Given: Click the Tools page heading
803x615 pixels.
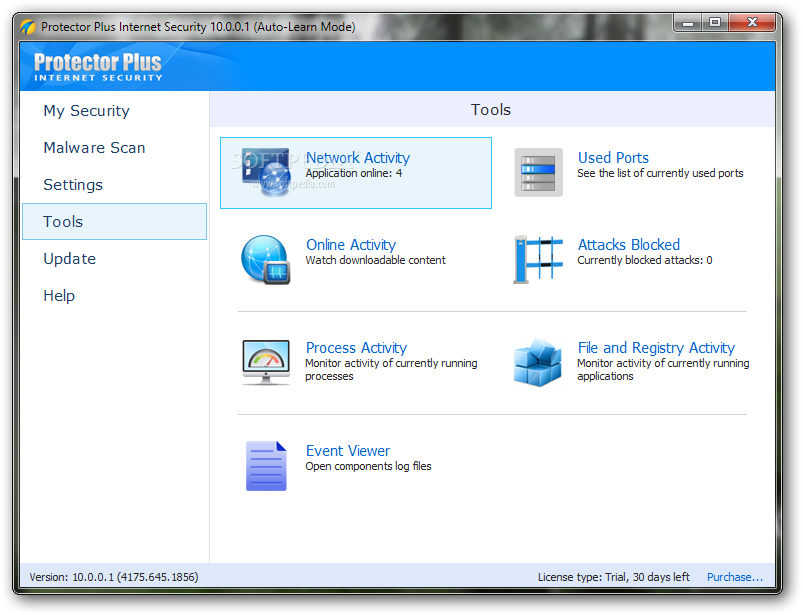Looking at the screenshot, I should [491, 110].
